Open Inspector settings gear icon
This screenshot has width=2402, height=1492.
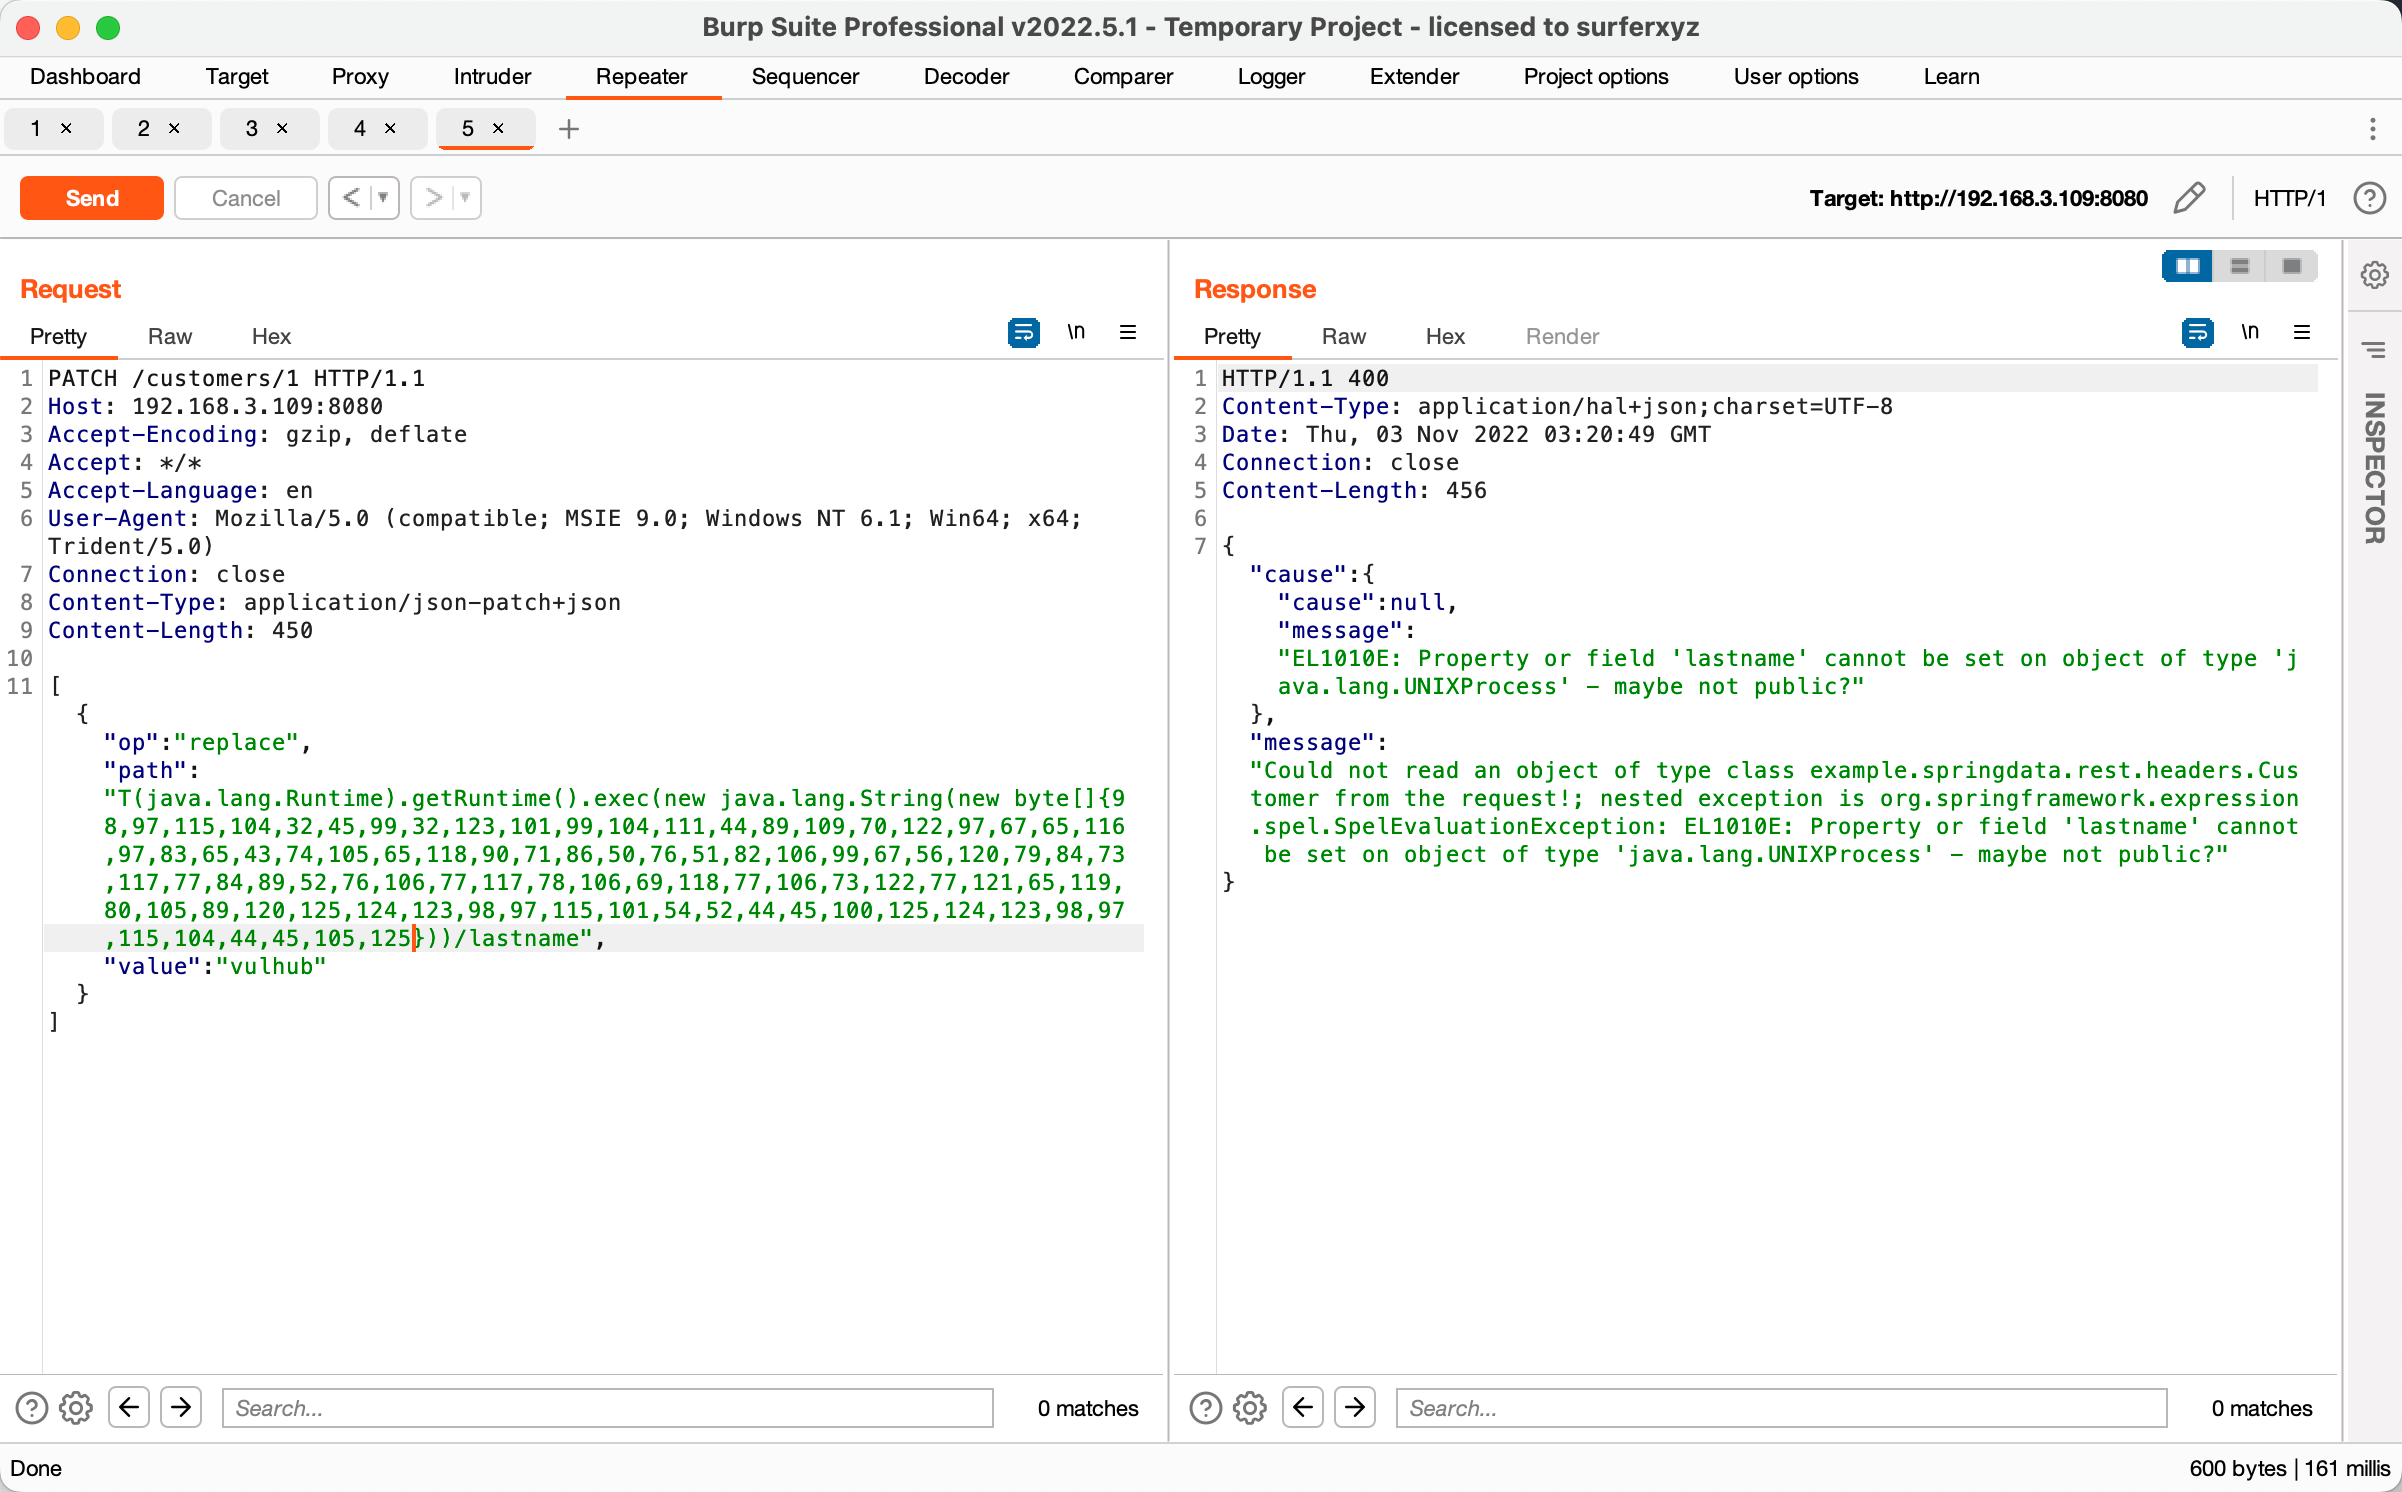(2374, 274)
